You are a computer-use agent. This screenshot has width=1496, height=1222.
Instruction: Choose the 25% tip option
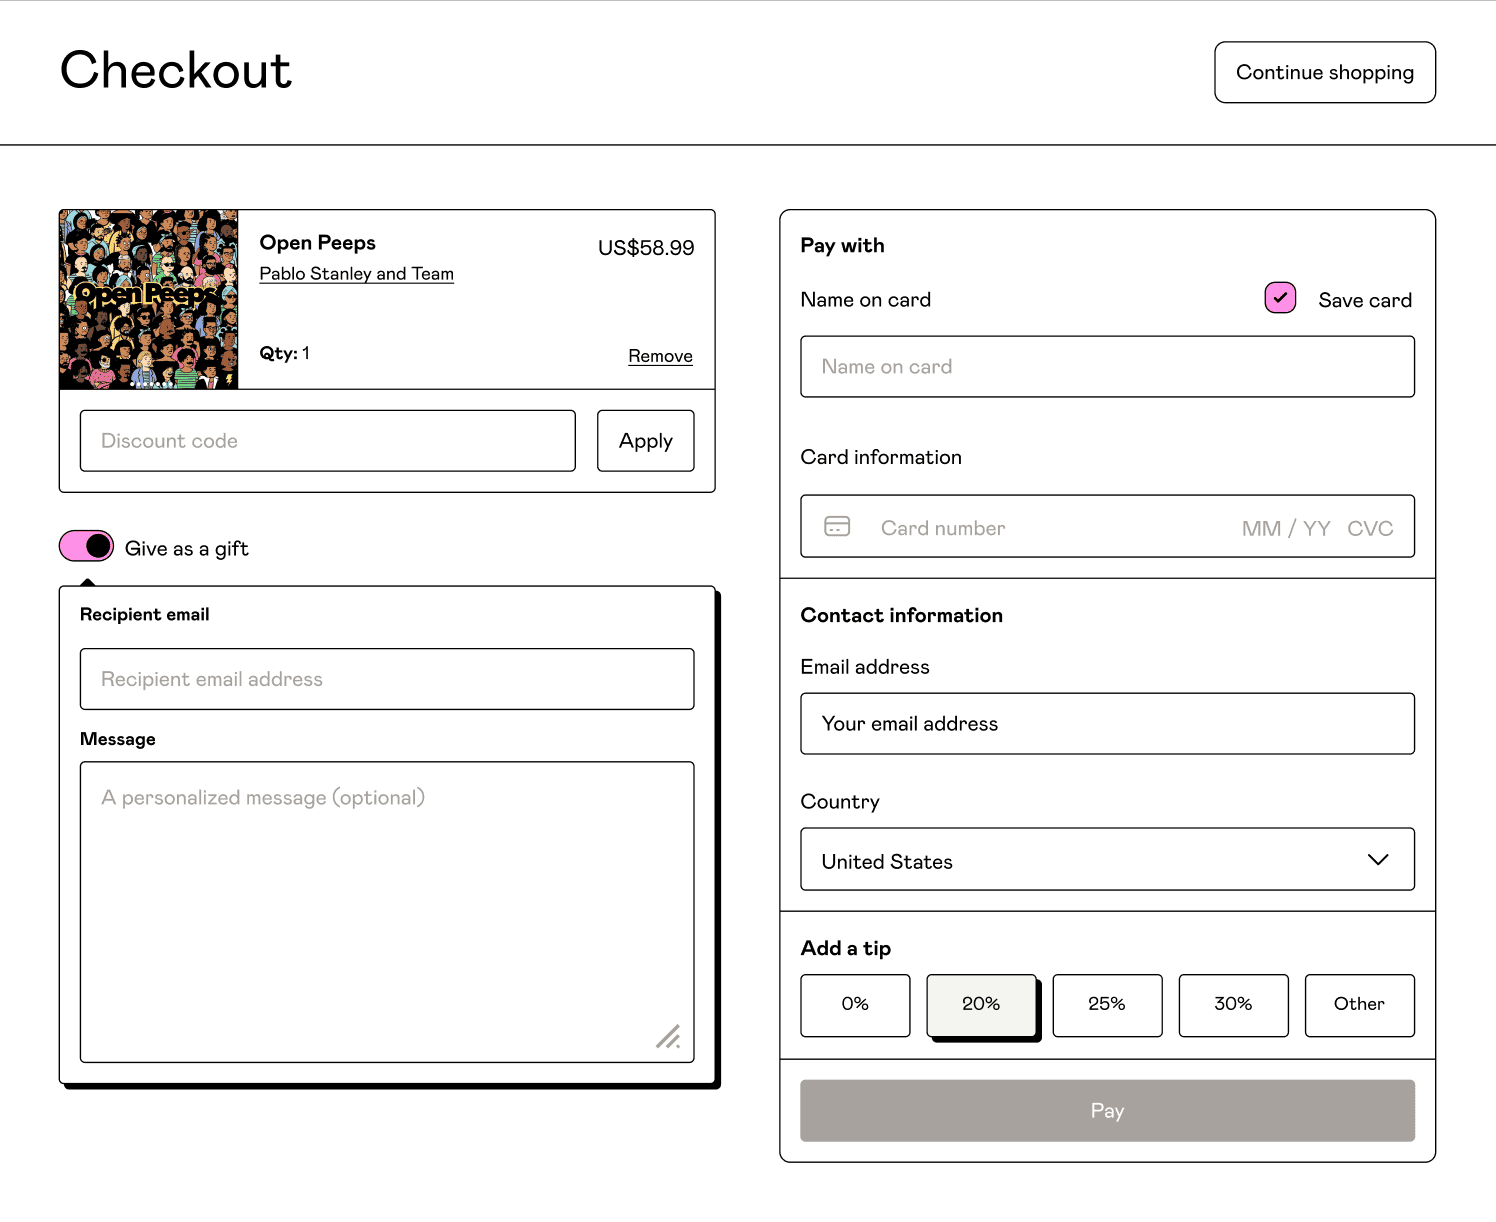click(1107, 1005)
